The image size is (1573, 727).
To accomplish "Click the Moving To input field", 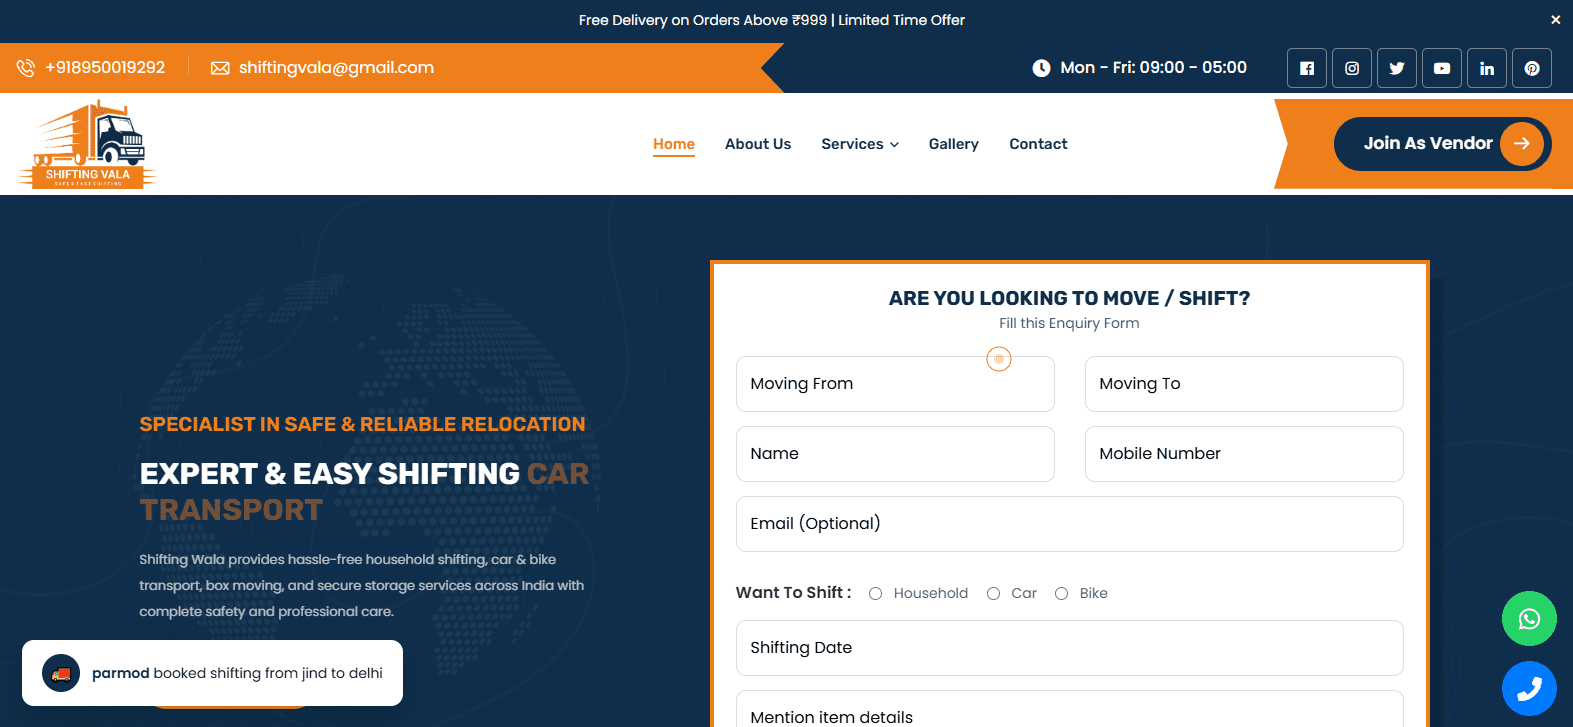I will pos(1244,384).
